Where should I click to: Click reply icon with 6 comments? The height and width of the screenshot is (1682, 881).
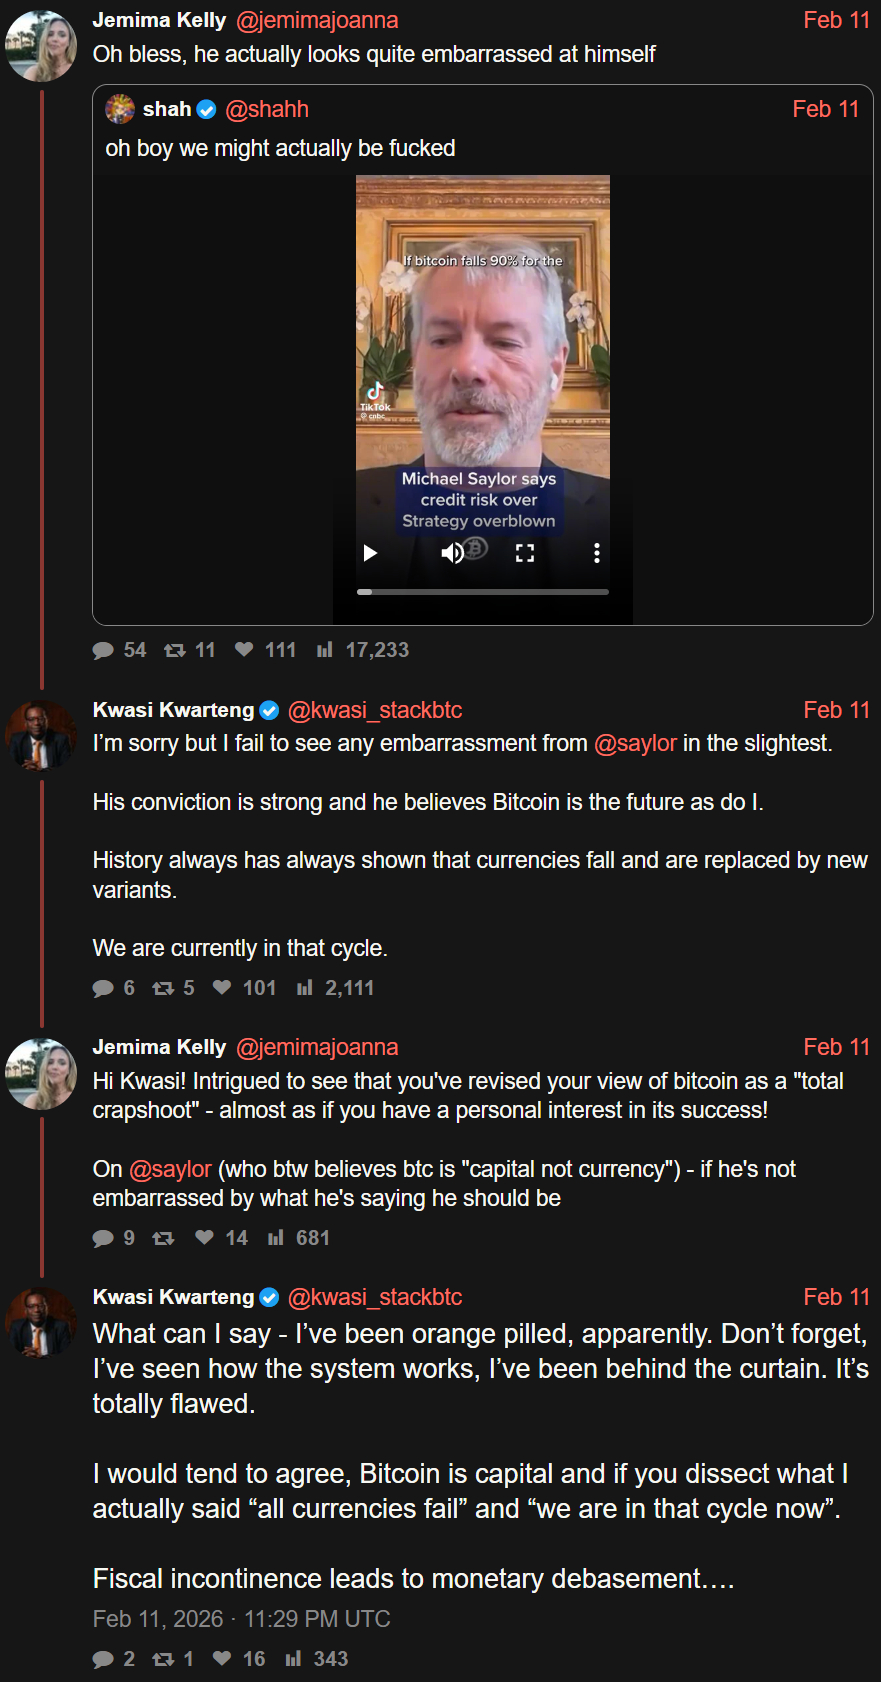tap(103, 989)
